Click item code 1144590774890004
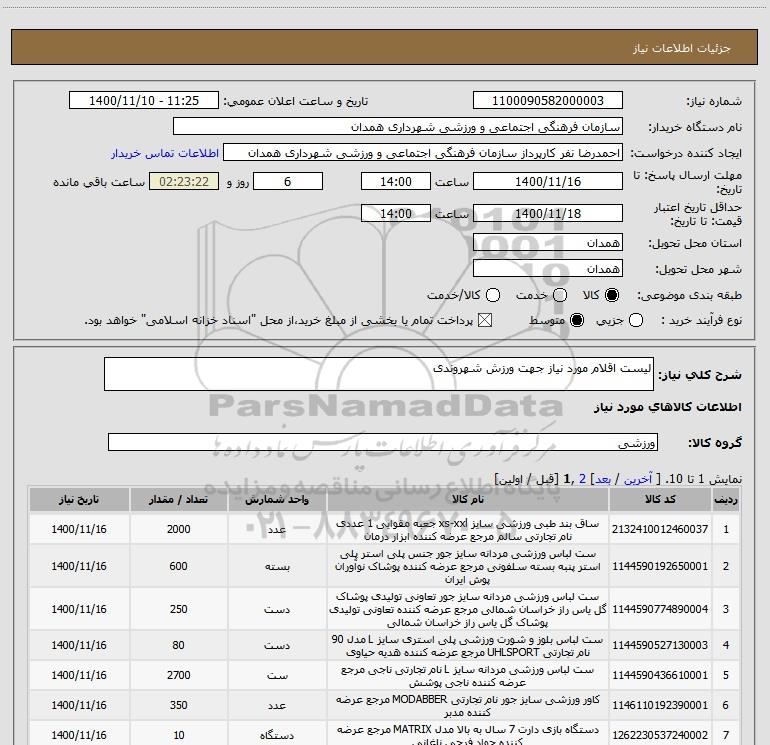This screenshot has height=745, width=770. coord(660,609)
